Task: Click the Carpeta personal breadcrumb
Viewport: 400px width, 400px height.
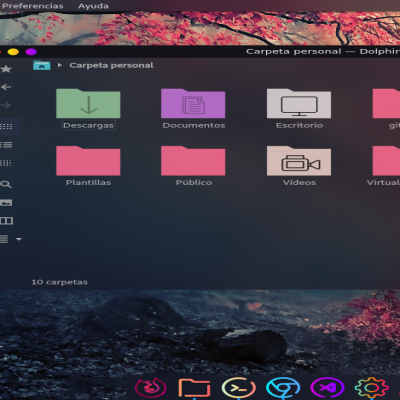Action: pyautogui.click(x=111, y=65)
